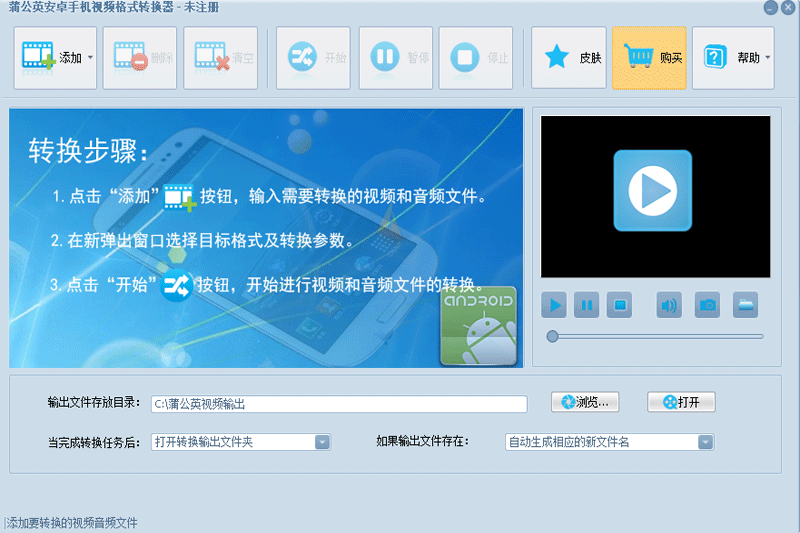Close the converter window
The image size is (800, 533).
click(788, 7)
